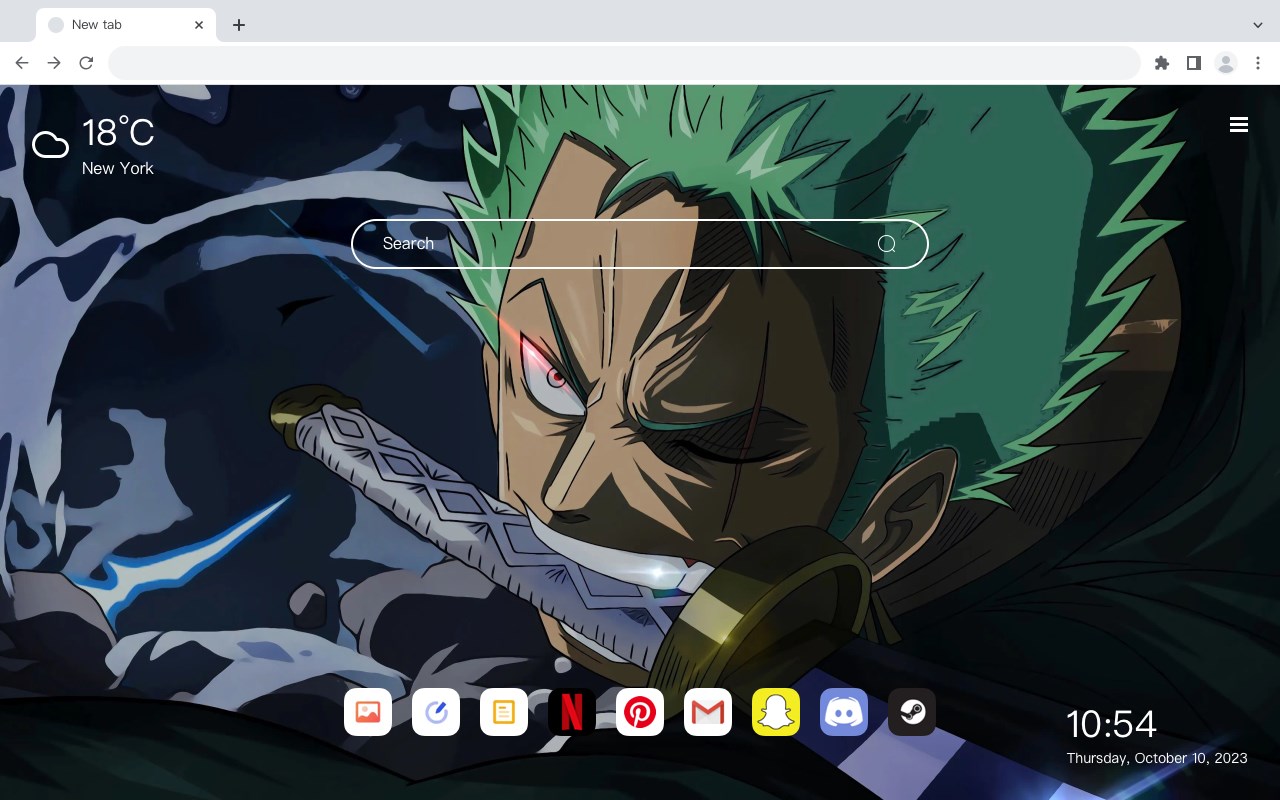The height and width of the screenshot is (800, 1280).
Task: Click the 18°C temperature reading
Action: tap(118, 133)
